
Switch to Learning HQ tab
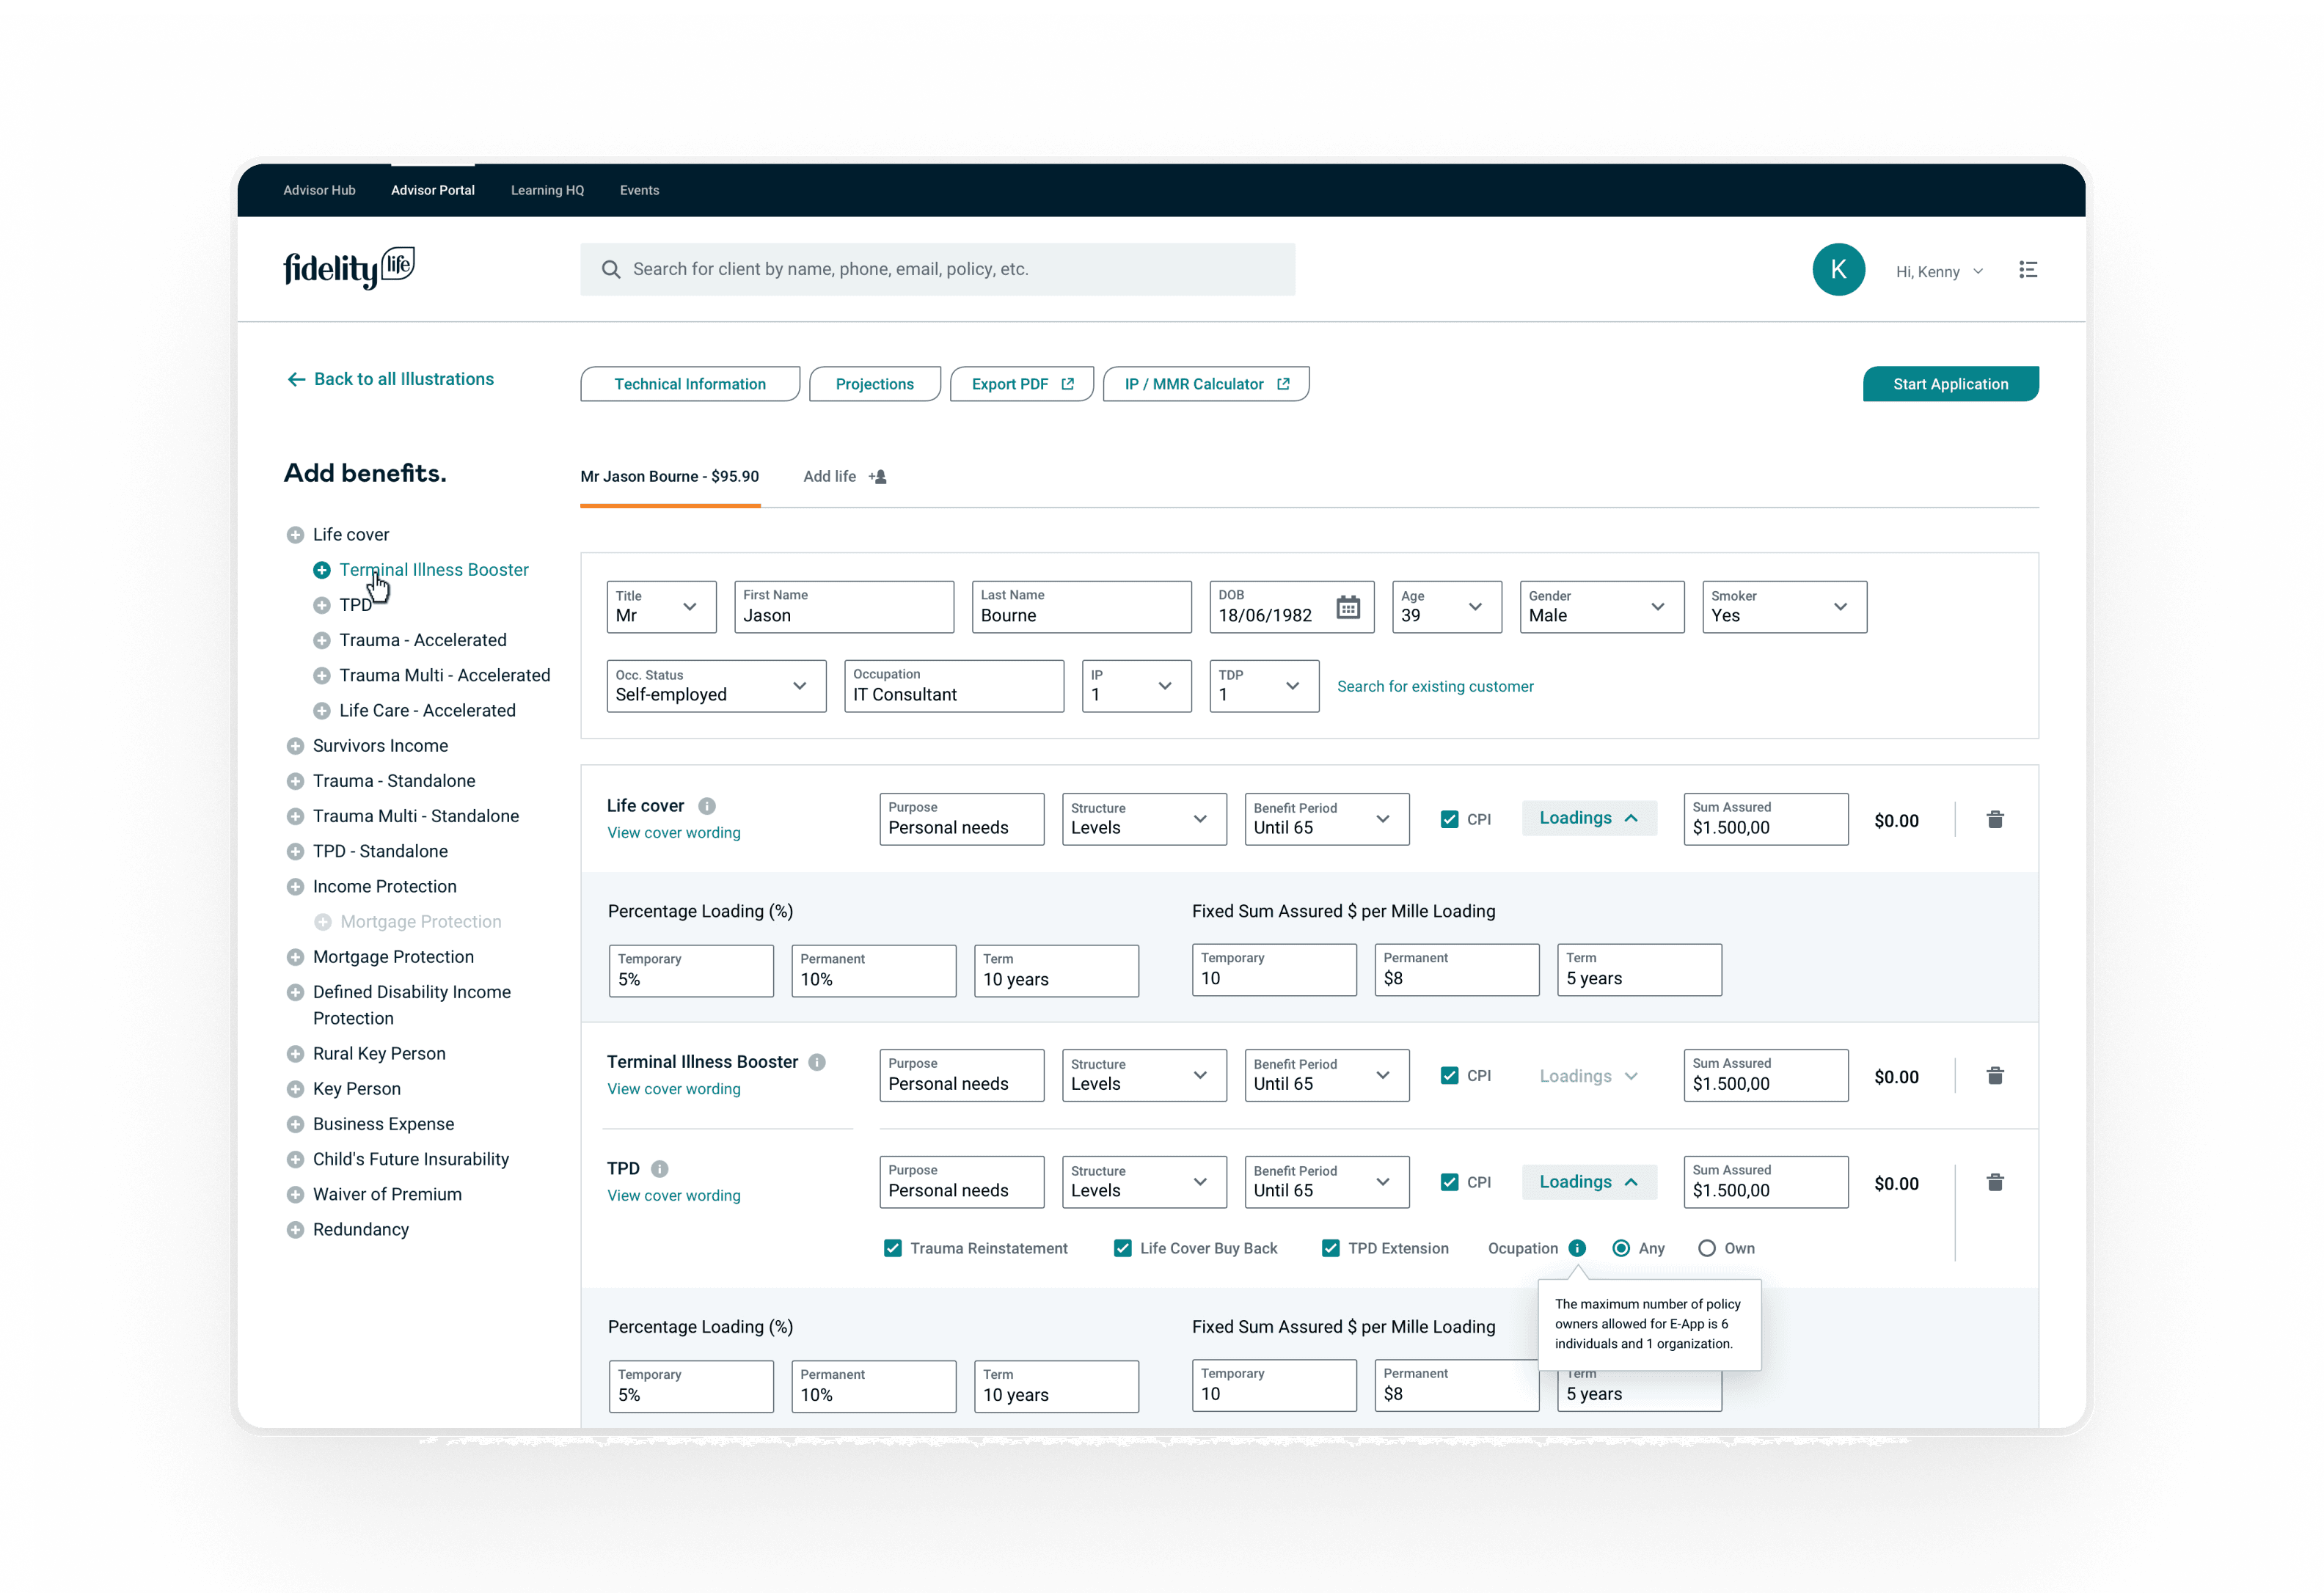pyautogui.click(x=547, y=190)
